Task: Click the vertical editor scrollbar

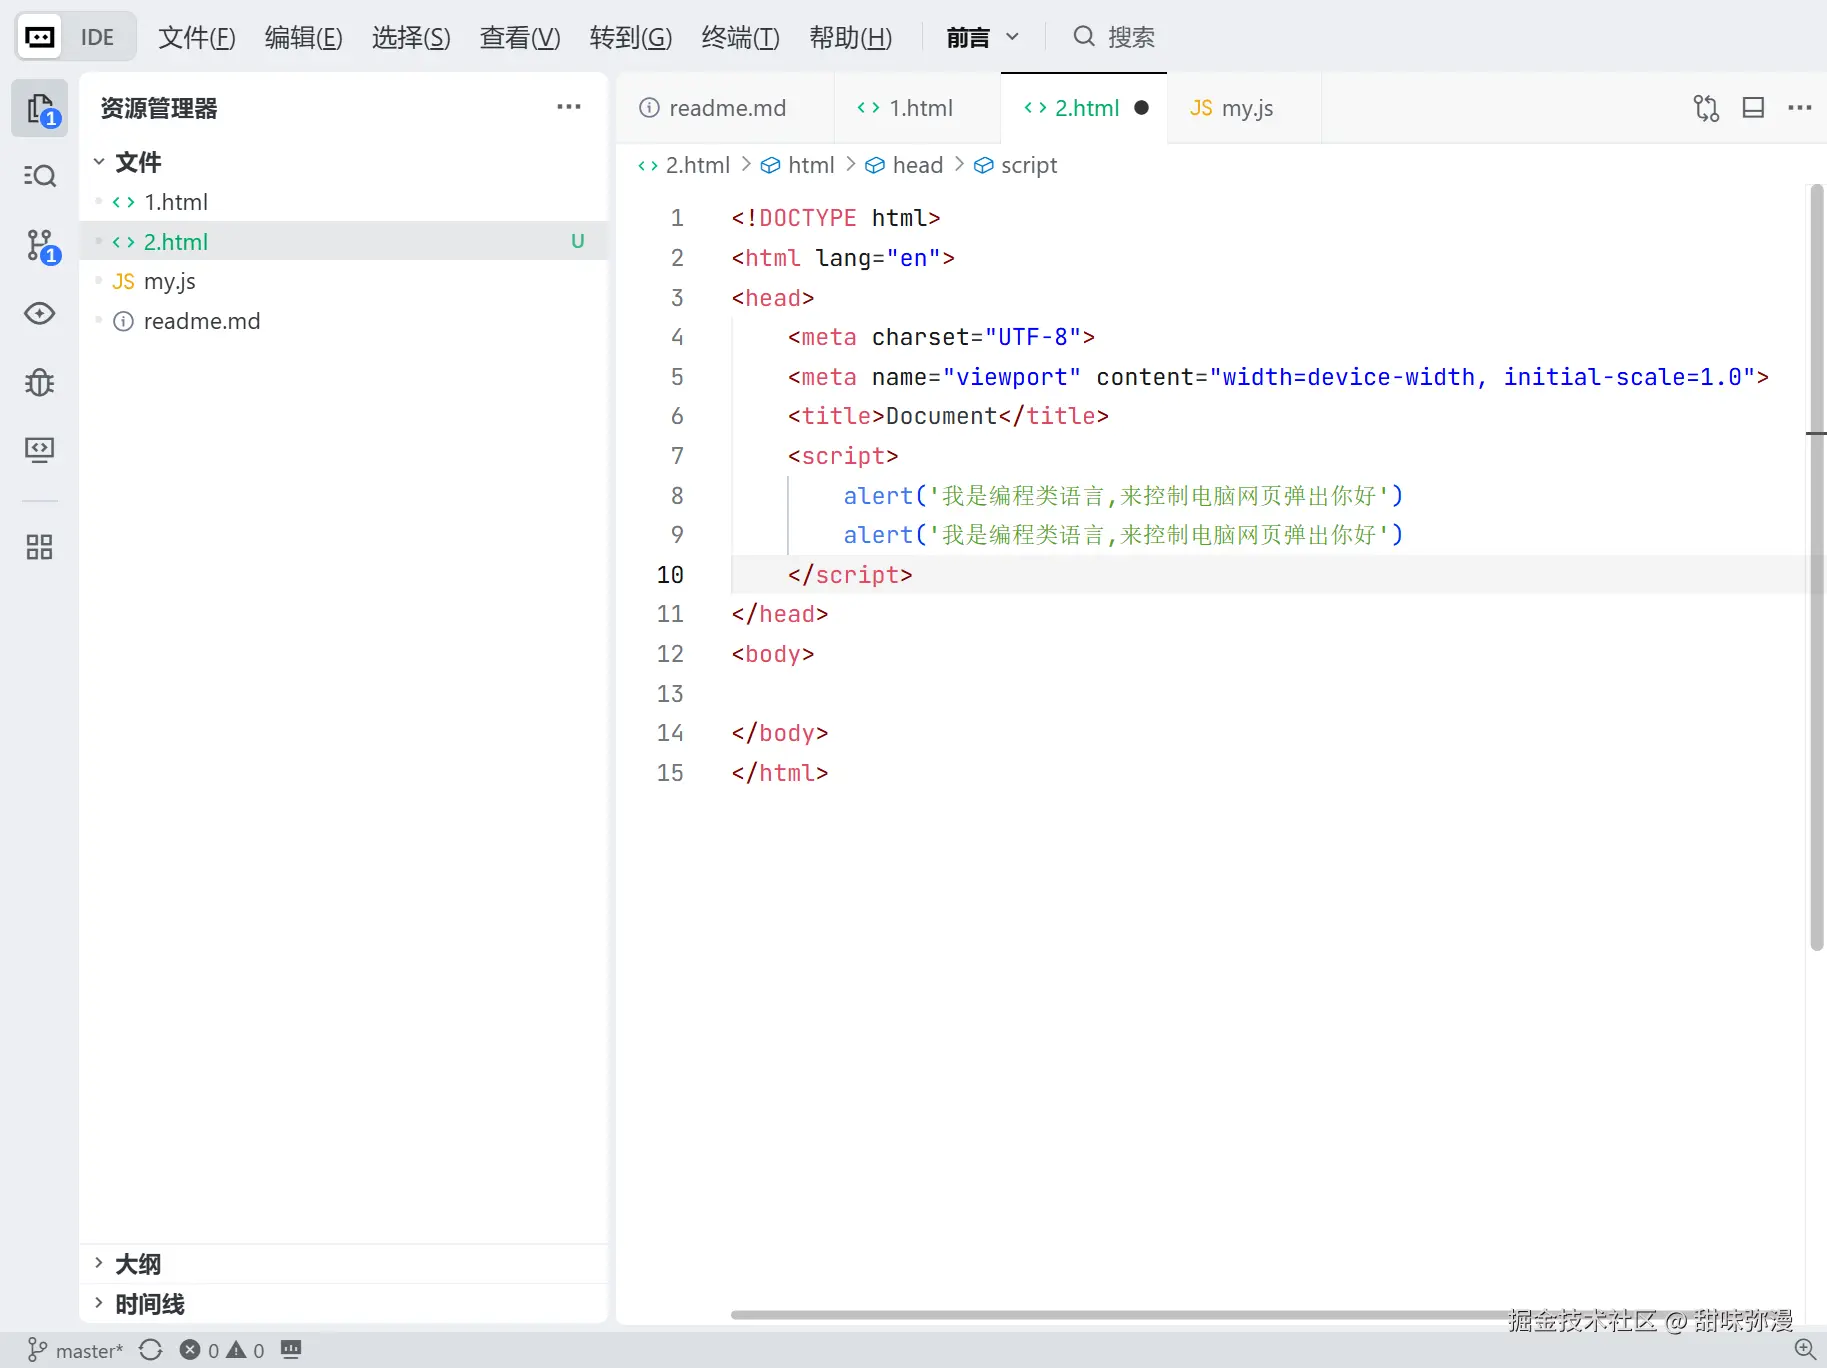Action: point(1816,567)
